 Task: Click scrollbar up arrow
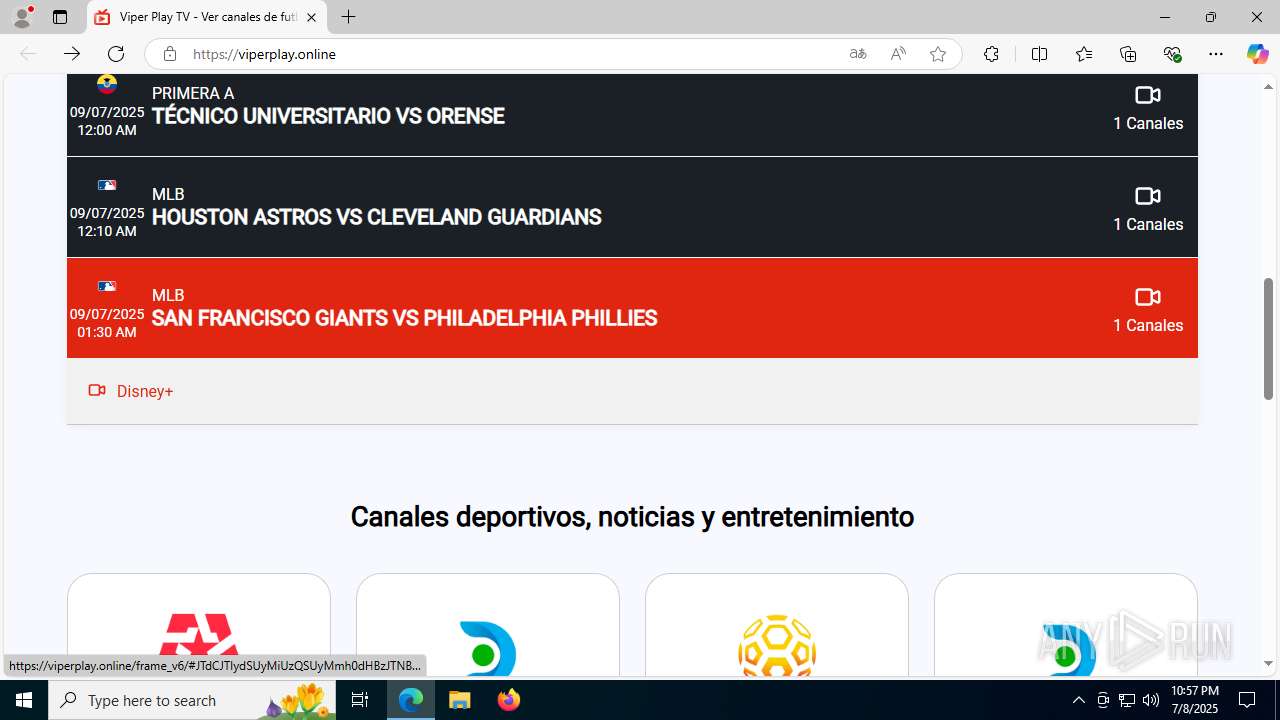1269,87
